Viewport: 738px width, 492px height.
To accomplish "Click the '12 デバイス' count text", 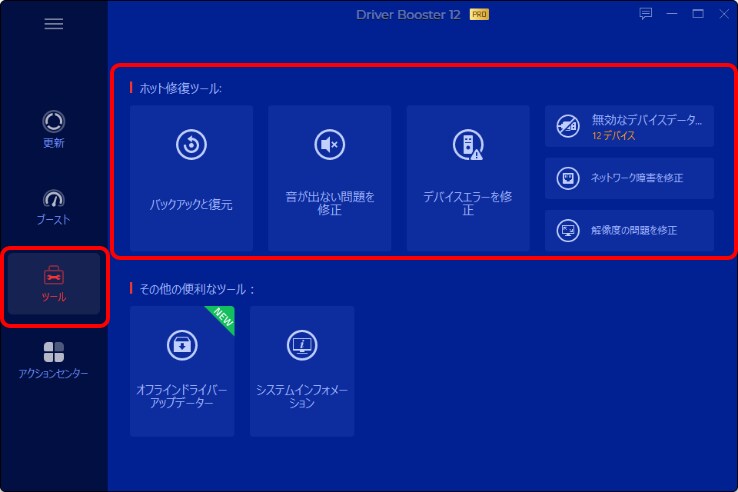I will click(x=613, y=136).
